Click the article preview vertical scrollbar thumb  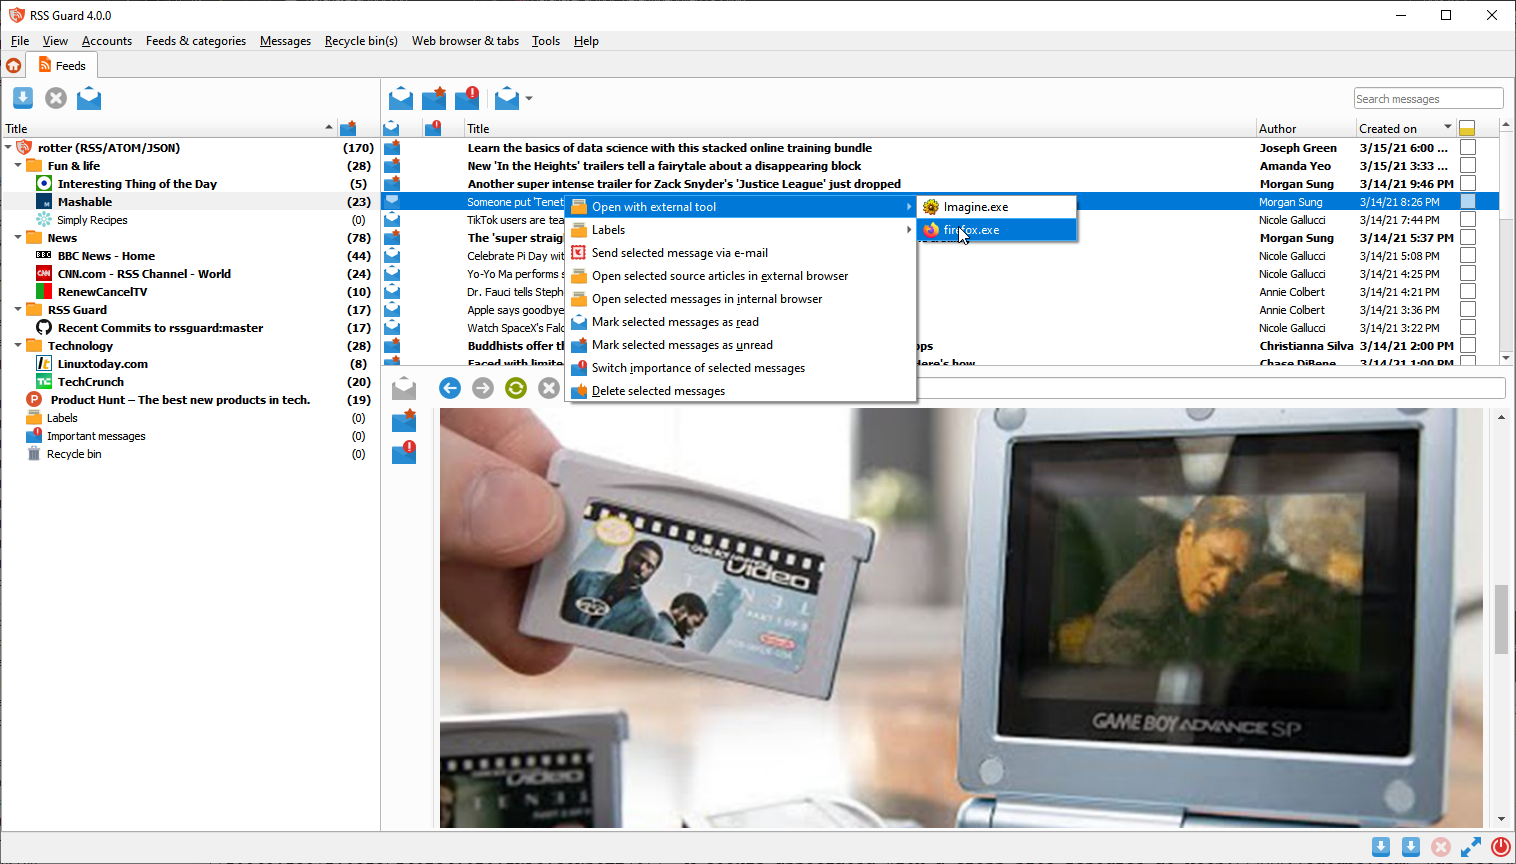[1501, 620]
